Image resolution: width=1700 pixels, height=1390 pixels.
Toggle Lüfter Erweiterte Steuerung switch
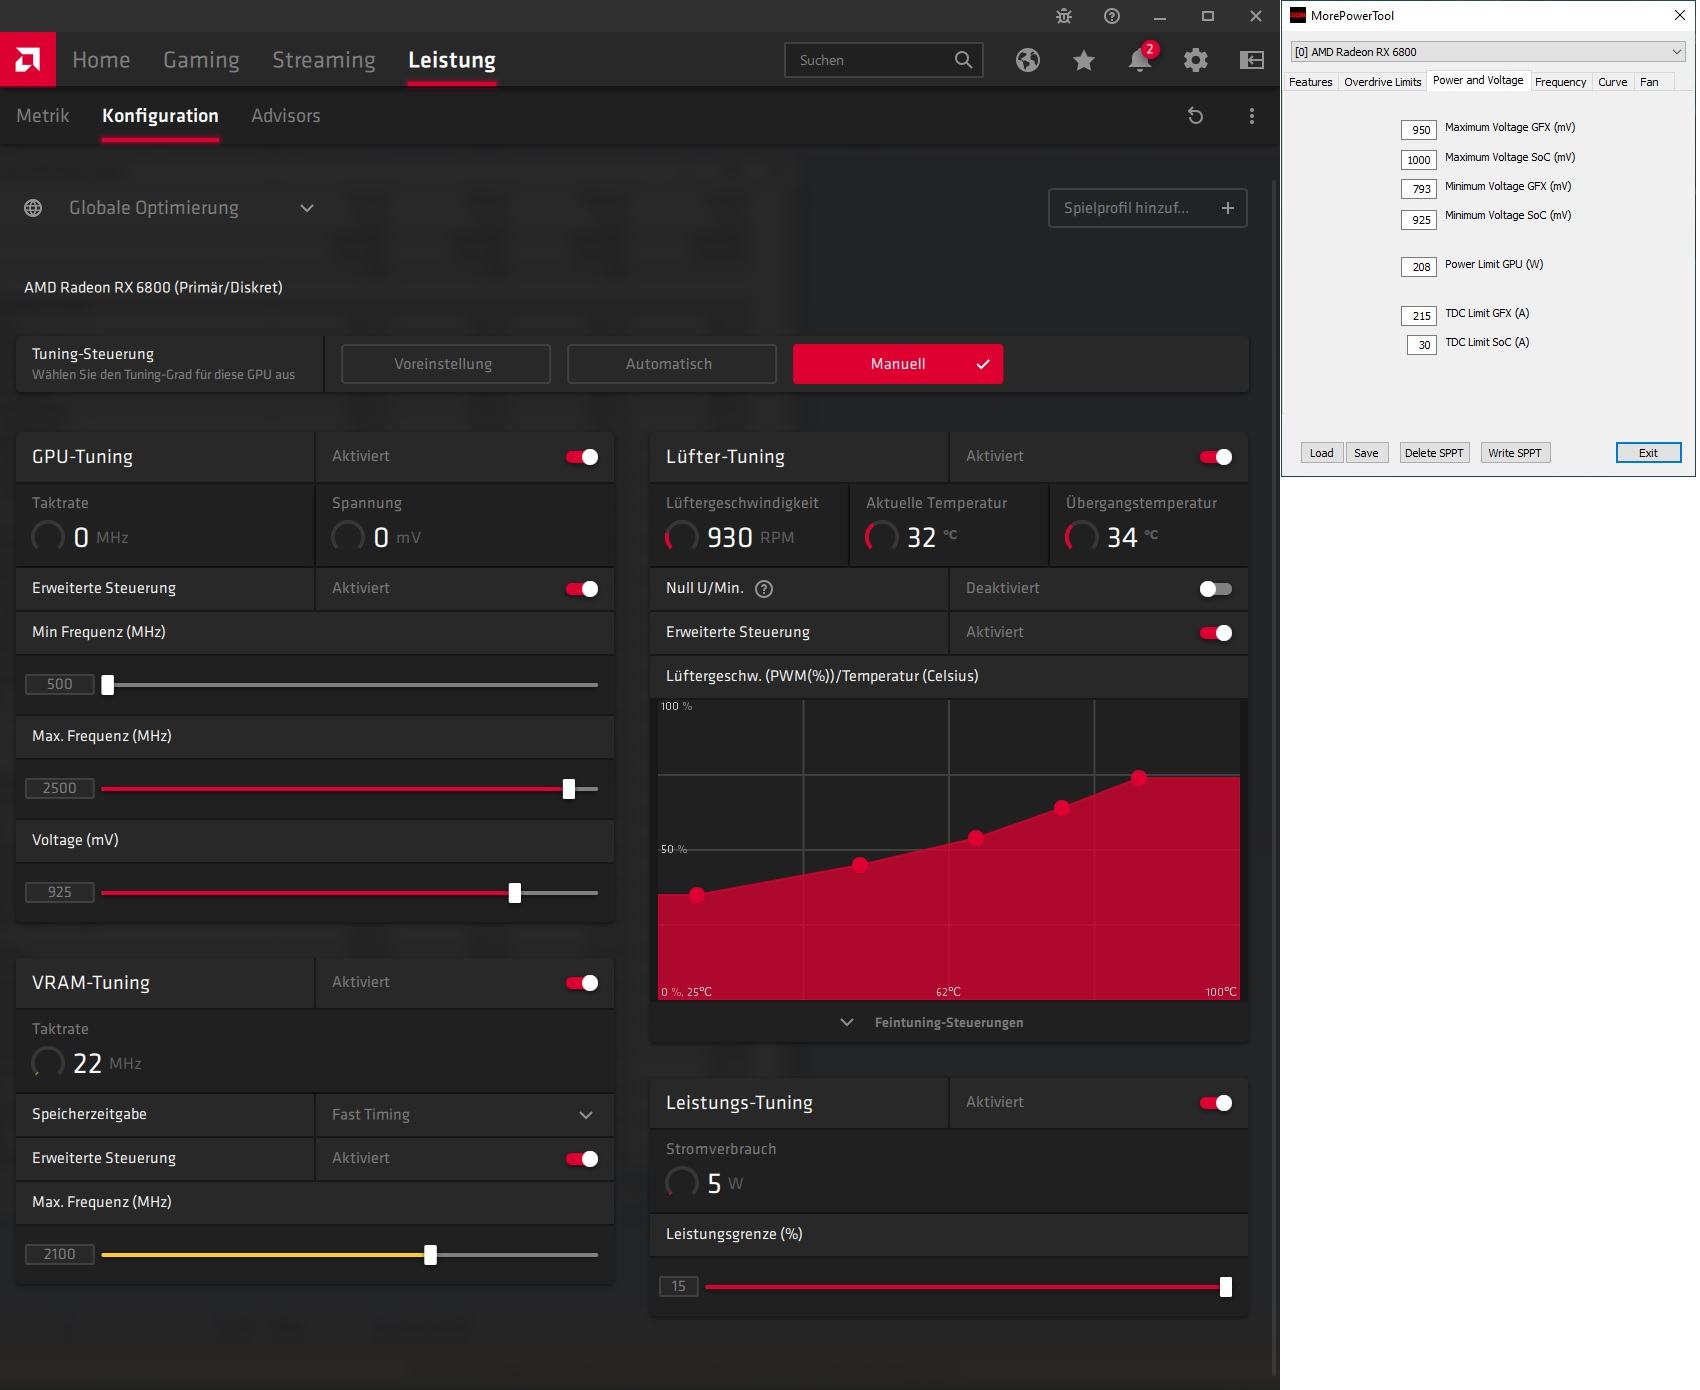[x=1216, y=633]
